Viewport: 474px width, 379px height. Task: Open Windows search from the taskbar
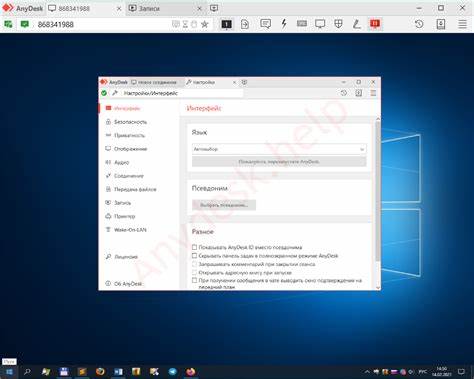[27, 372]
